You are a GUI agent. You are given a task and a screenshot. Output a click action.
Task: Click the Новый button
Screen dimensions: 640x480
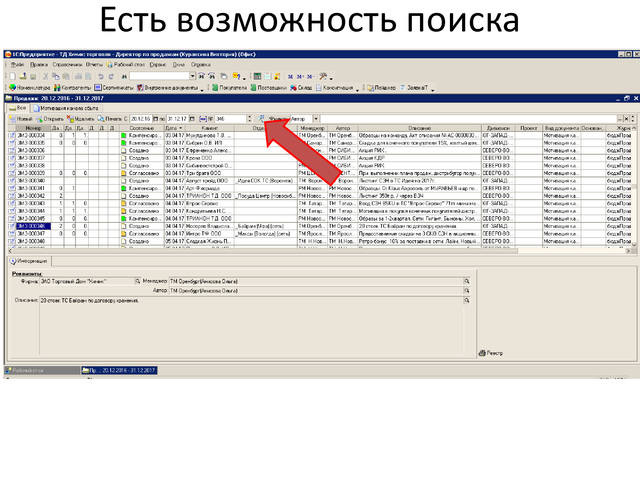pyautogui.click(x=21, y=119)
